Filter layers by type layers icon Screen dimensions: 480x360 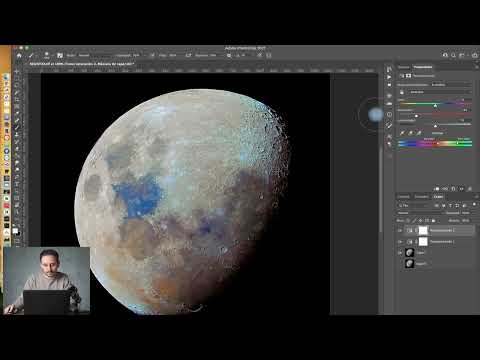450,205
